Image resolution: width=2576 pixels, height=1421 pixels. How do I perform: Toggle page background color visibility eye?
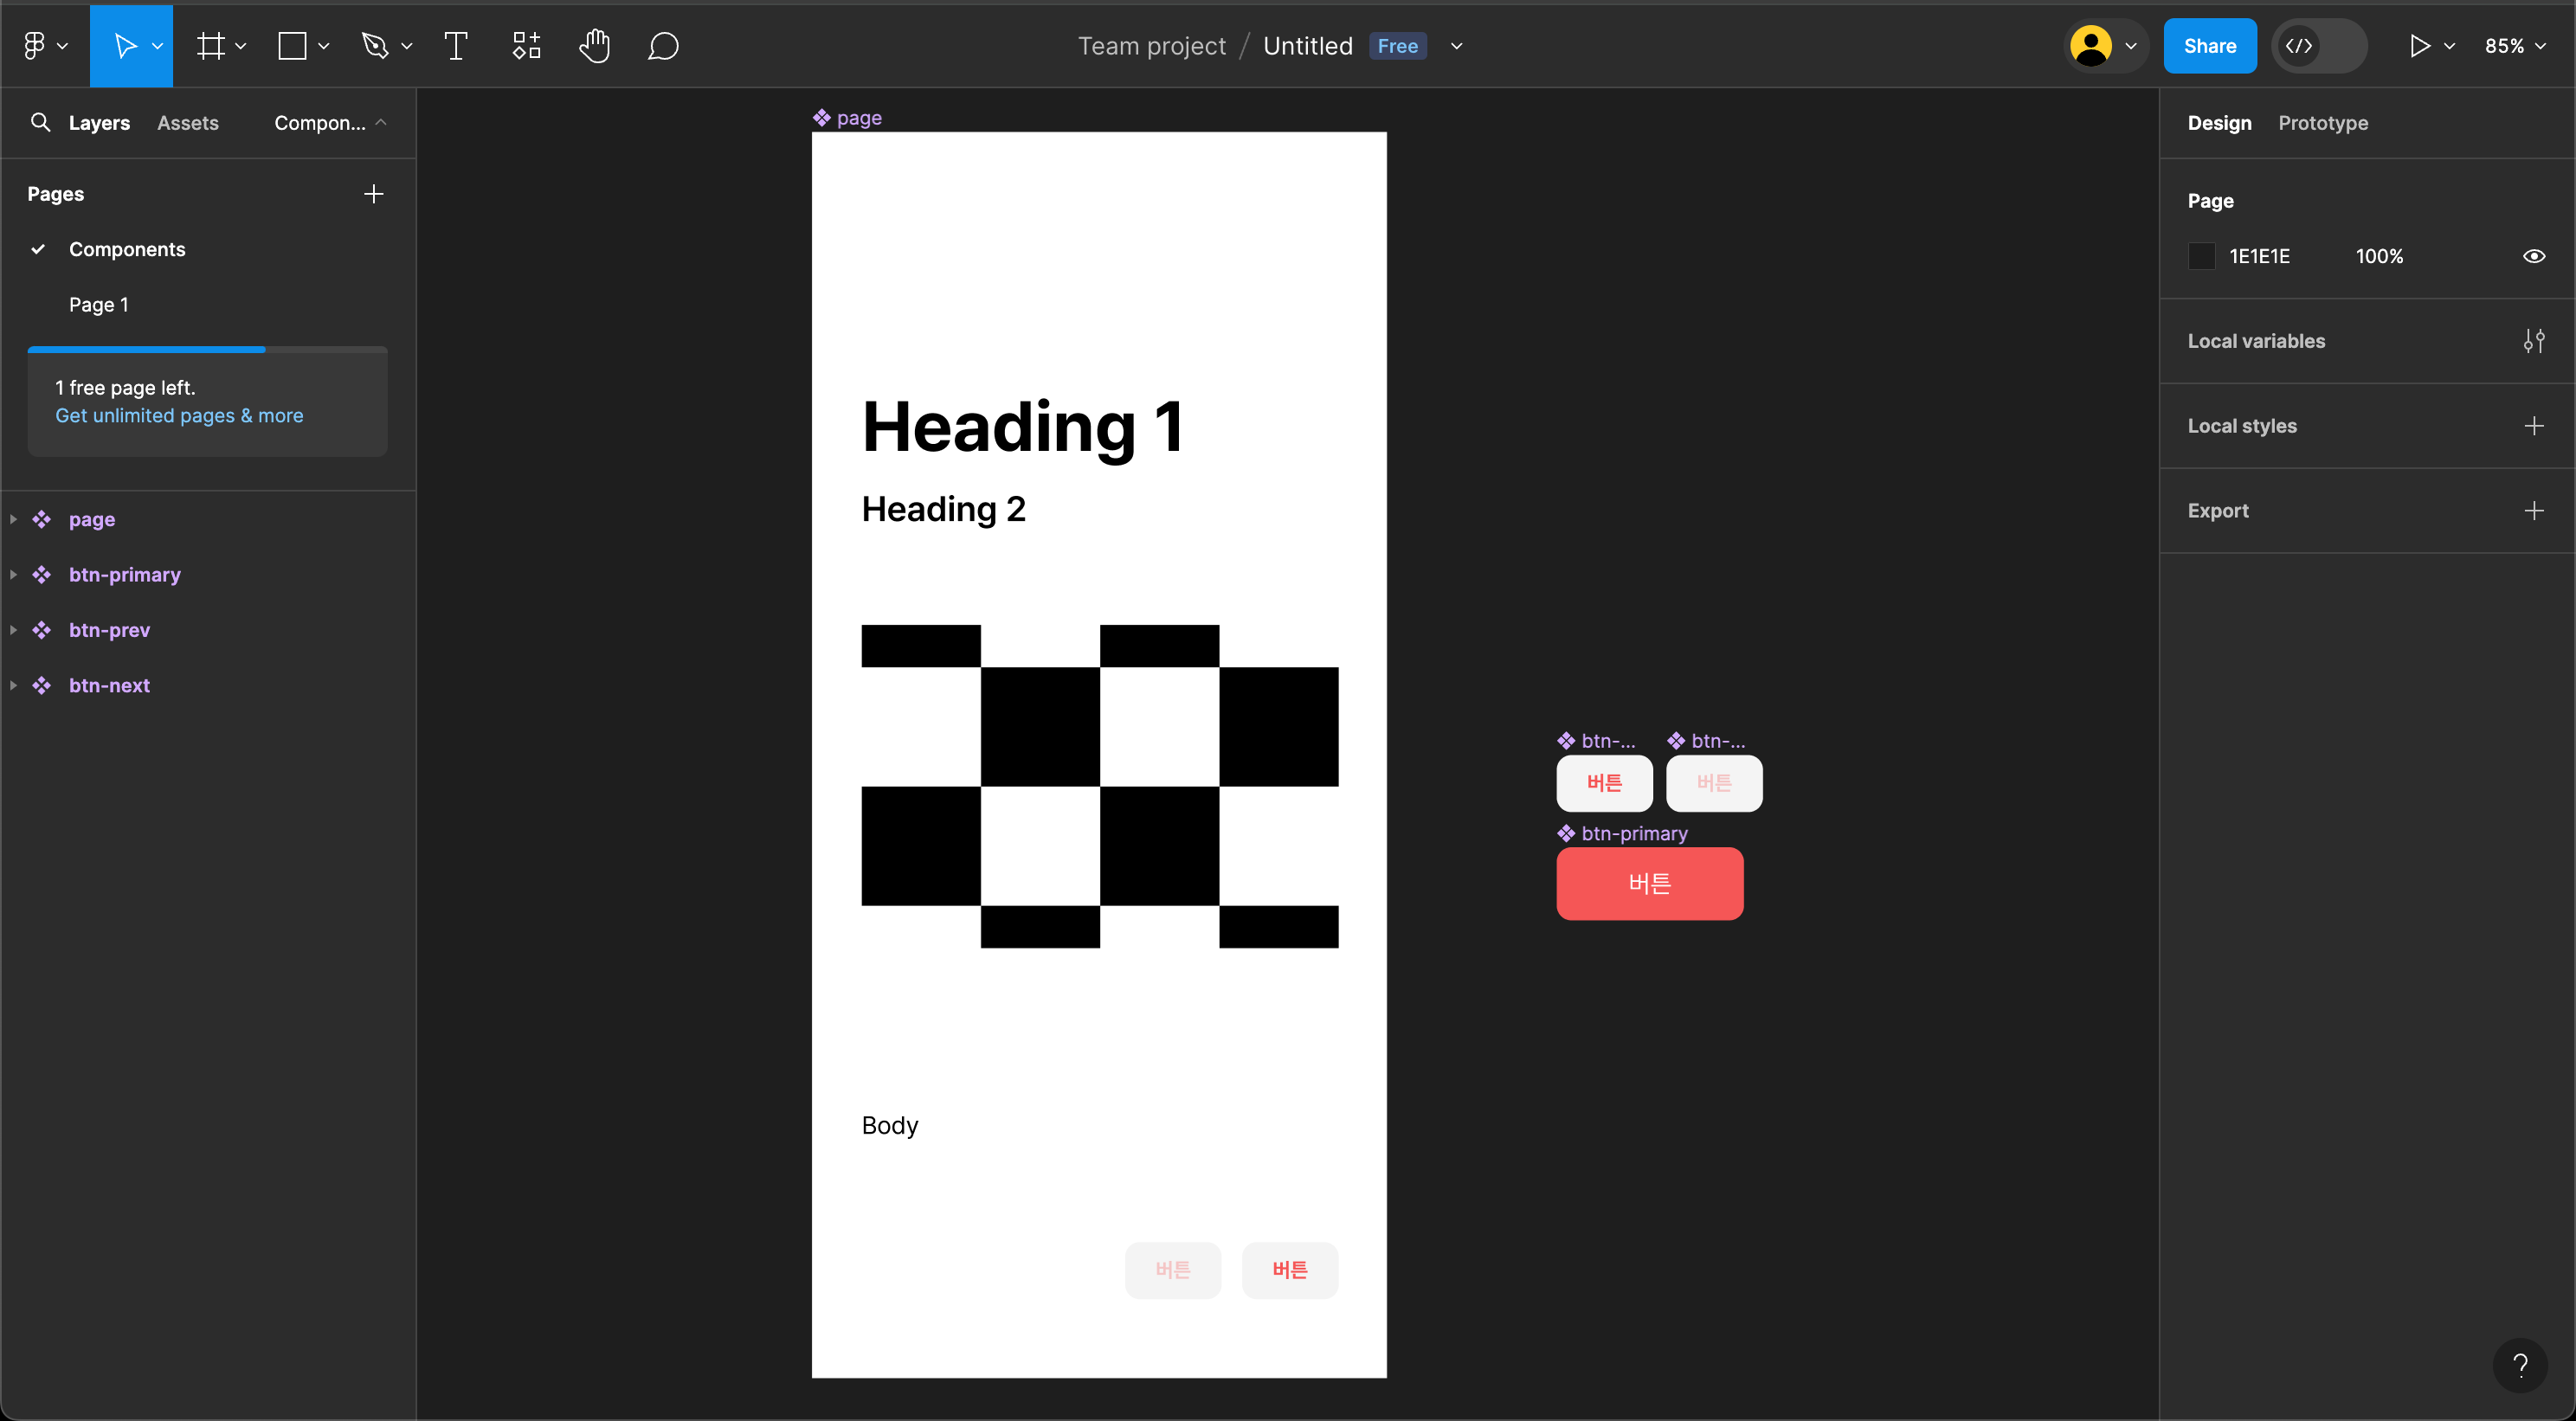tap(2533, 256)
